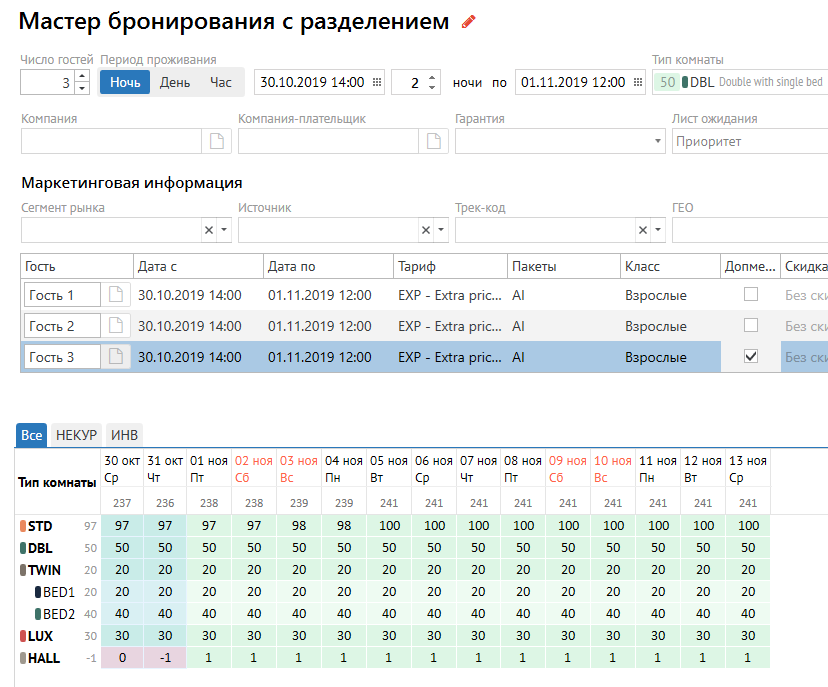Screen dimensions: 828x687
Task: Open the Источник dropdown arrow
Action: [441, 231]
